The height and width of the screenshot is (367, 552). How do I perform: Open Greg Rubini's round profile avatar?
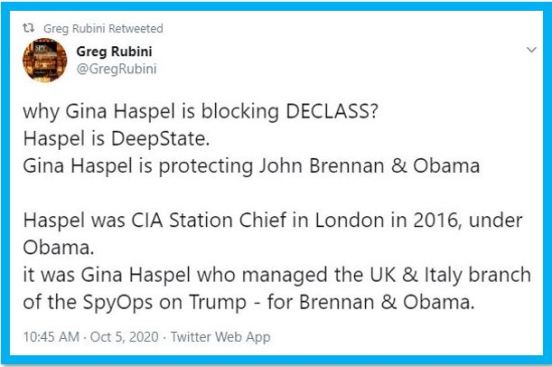point(45,60)
